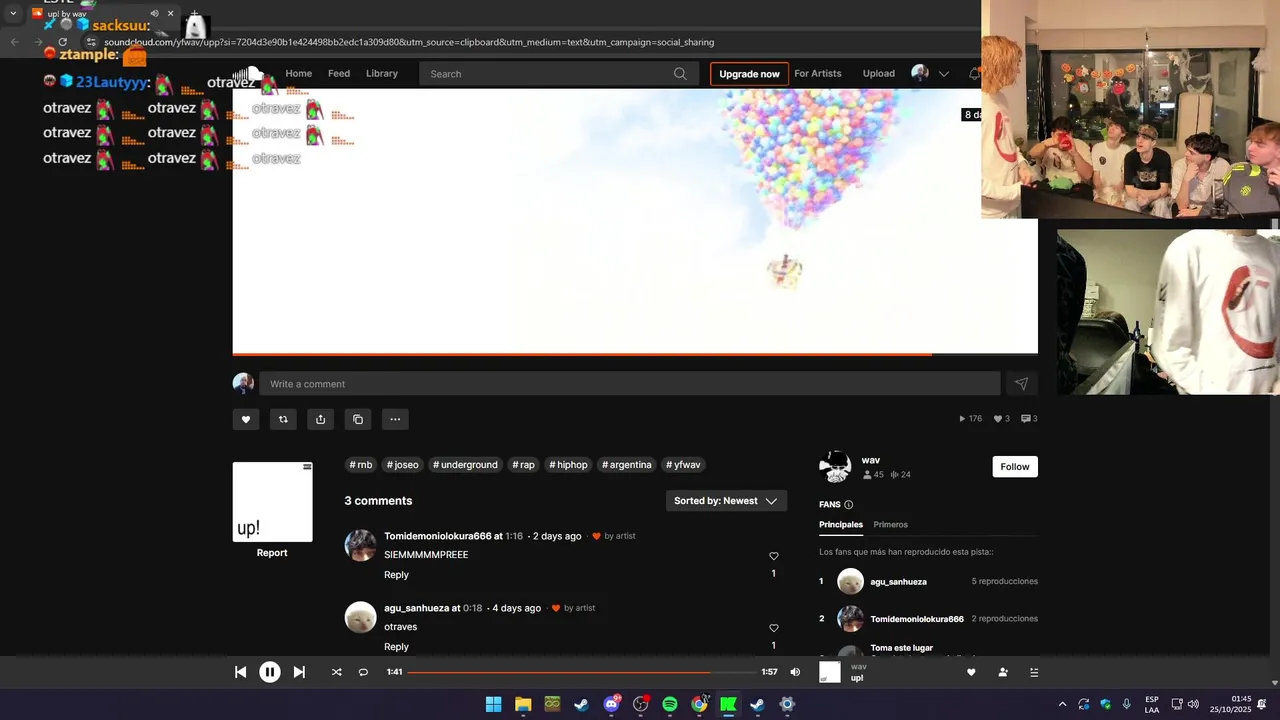This screenshot has width=1280, height=720.
Task: Click the browser address bar URL
Action: [x=409, y=43]
